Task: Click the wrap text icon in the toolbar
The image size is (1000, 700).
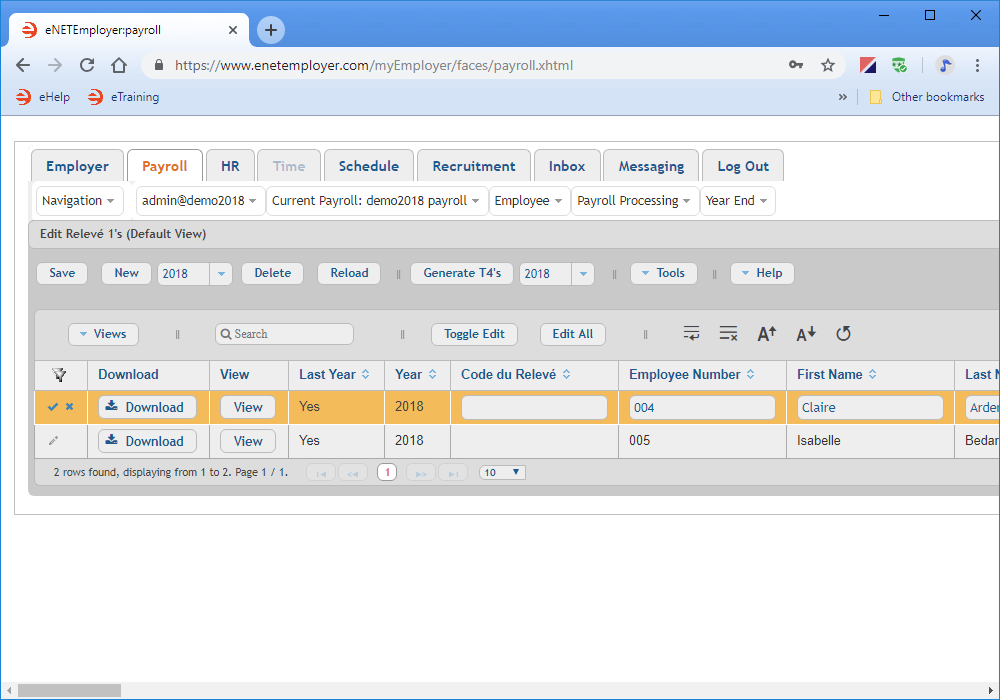Action: (x=691, y=334)
